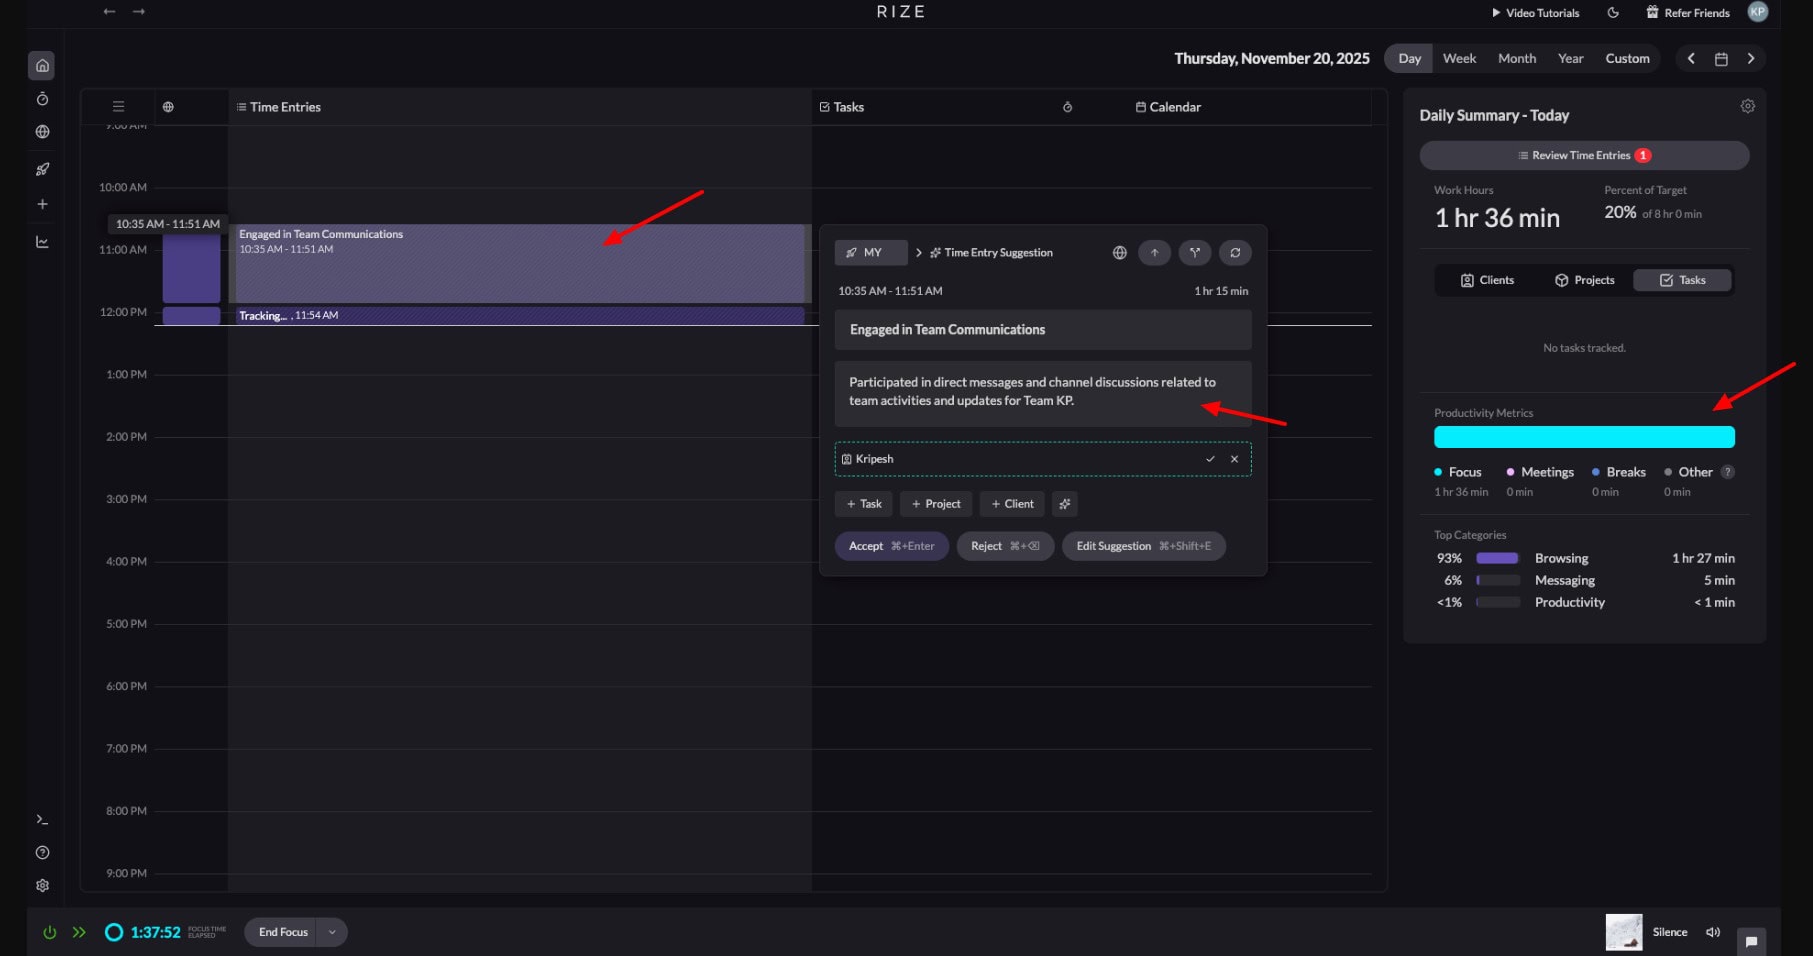Go to the next day arrow
Image resolution: width=1813 pixels, height=956 pixels.
click(1751, 59)
